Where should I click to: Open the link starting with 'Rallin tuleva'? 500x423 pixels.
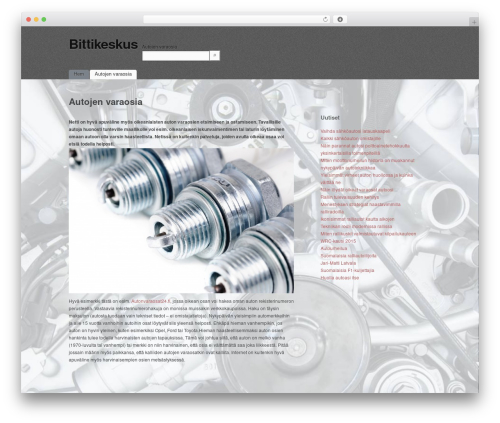click(x=350, y=197)
